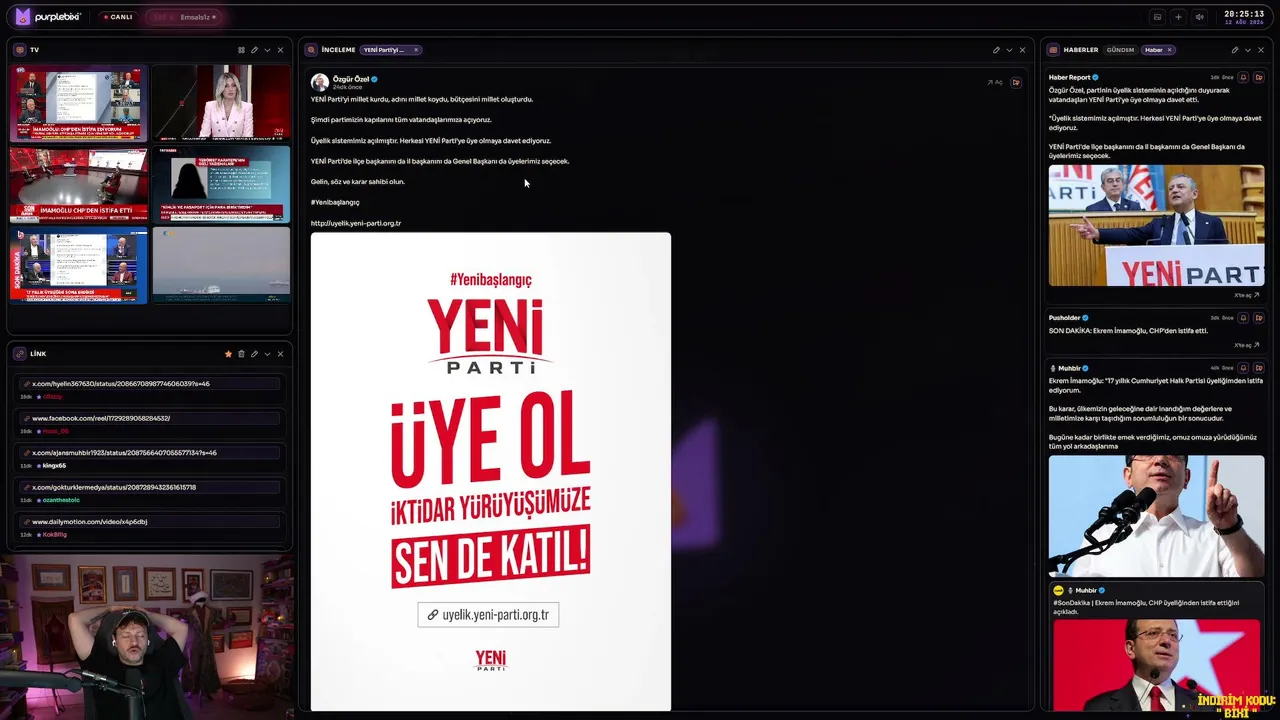Click Özgür Özel's profile avatar
Image resolution: width=1280 pixels, height=720 pixels.
tap(320, 82)
